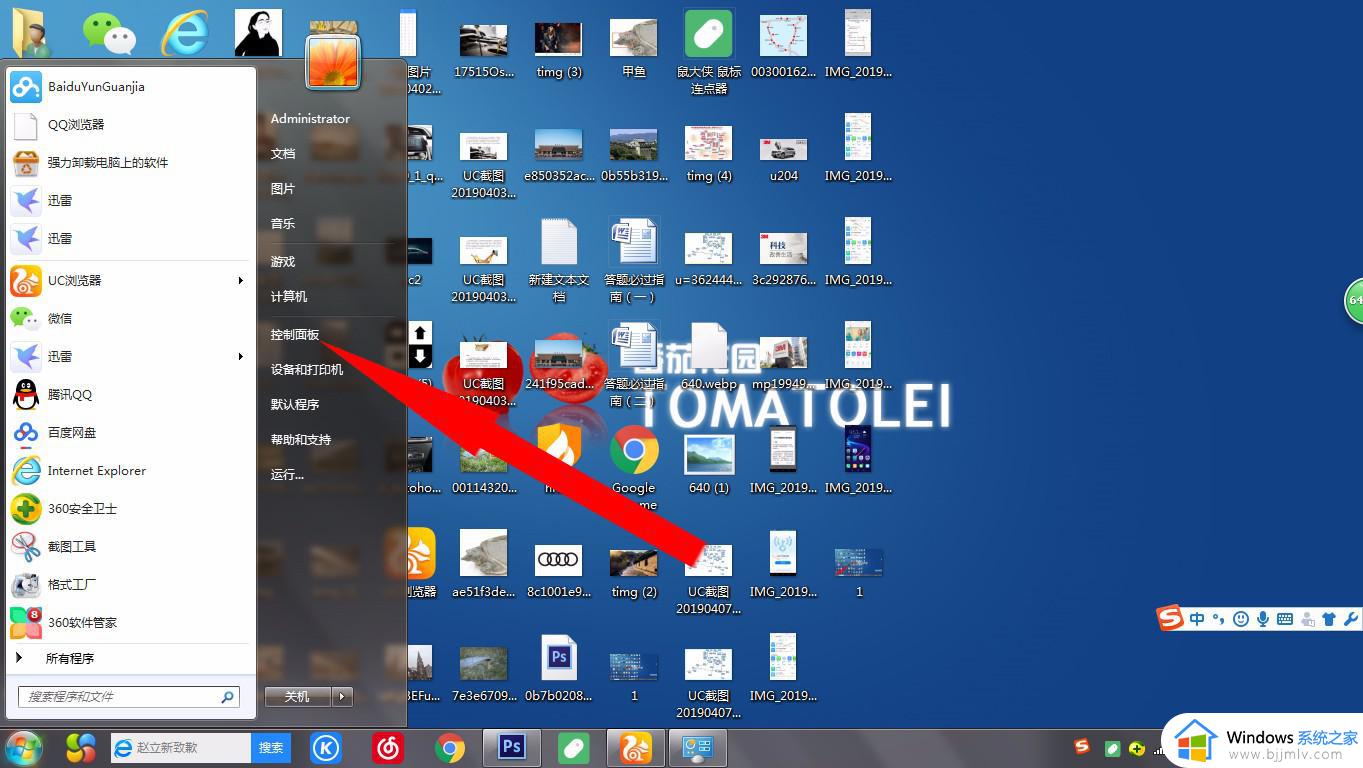
Task: Open Chrome from the taskbar
Action: point(450,748)
